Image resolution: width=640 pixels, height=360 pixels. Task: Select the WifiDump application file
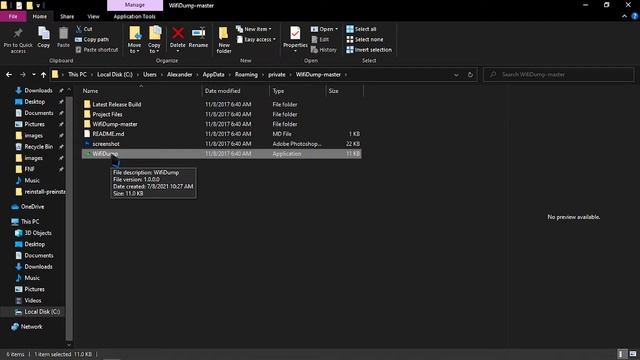(x=222, y=153)
